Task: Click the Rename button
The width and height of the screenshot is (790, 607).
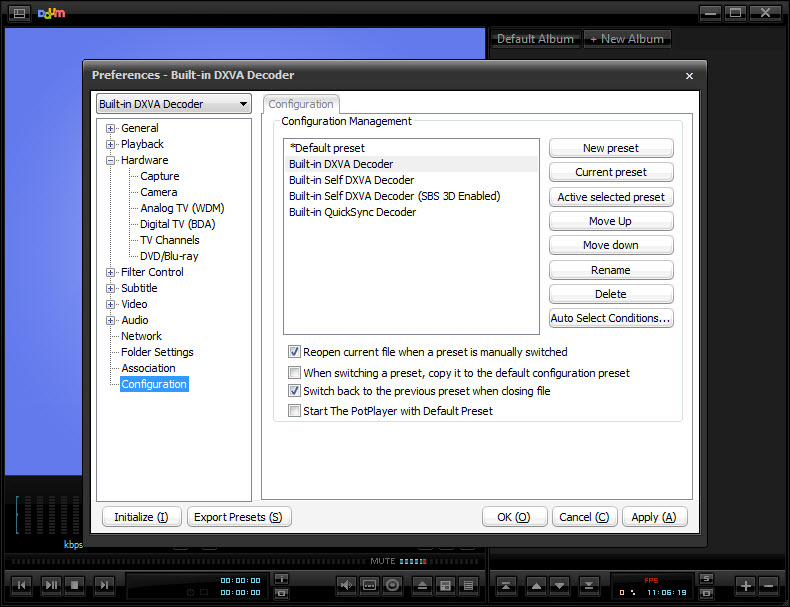Action: pyautogui.click(x=611, y=270)
